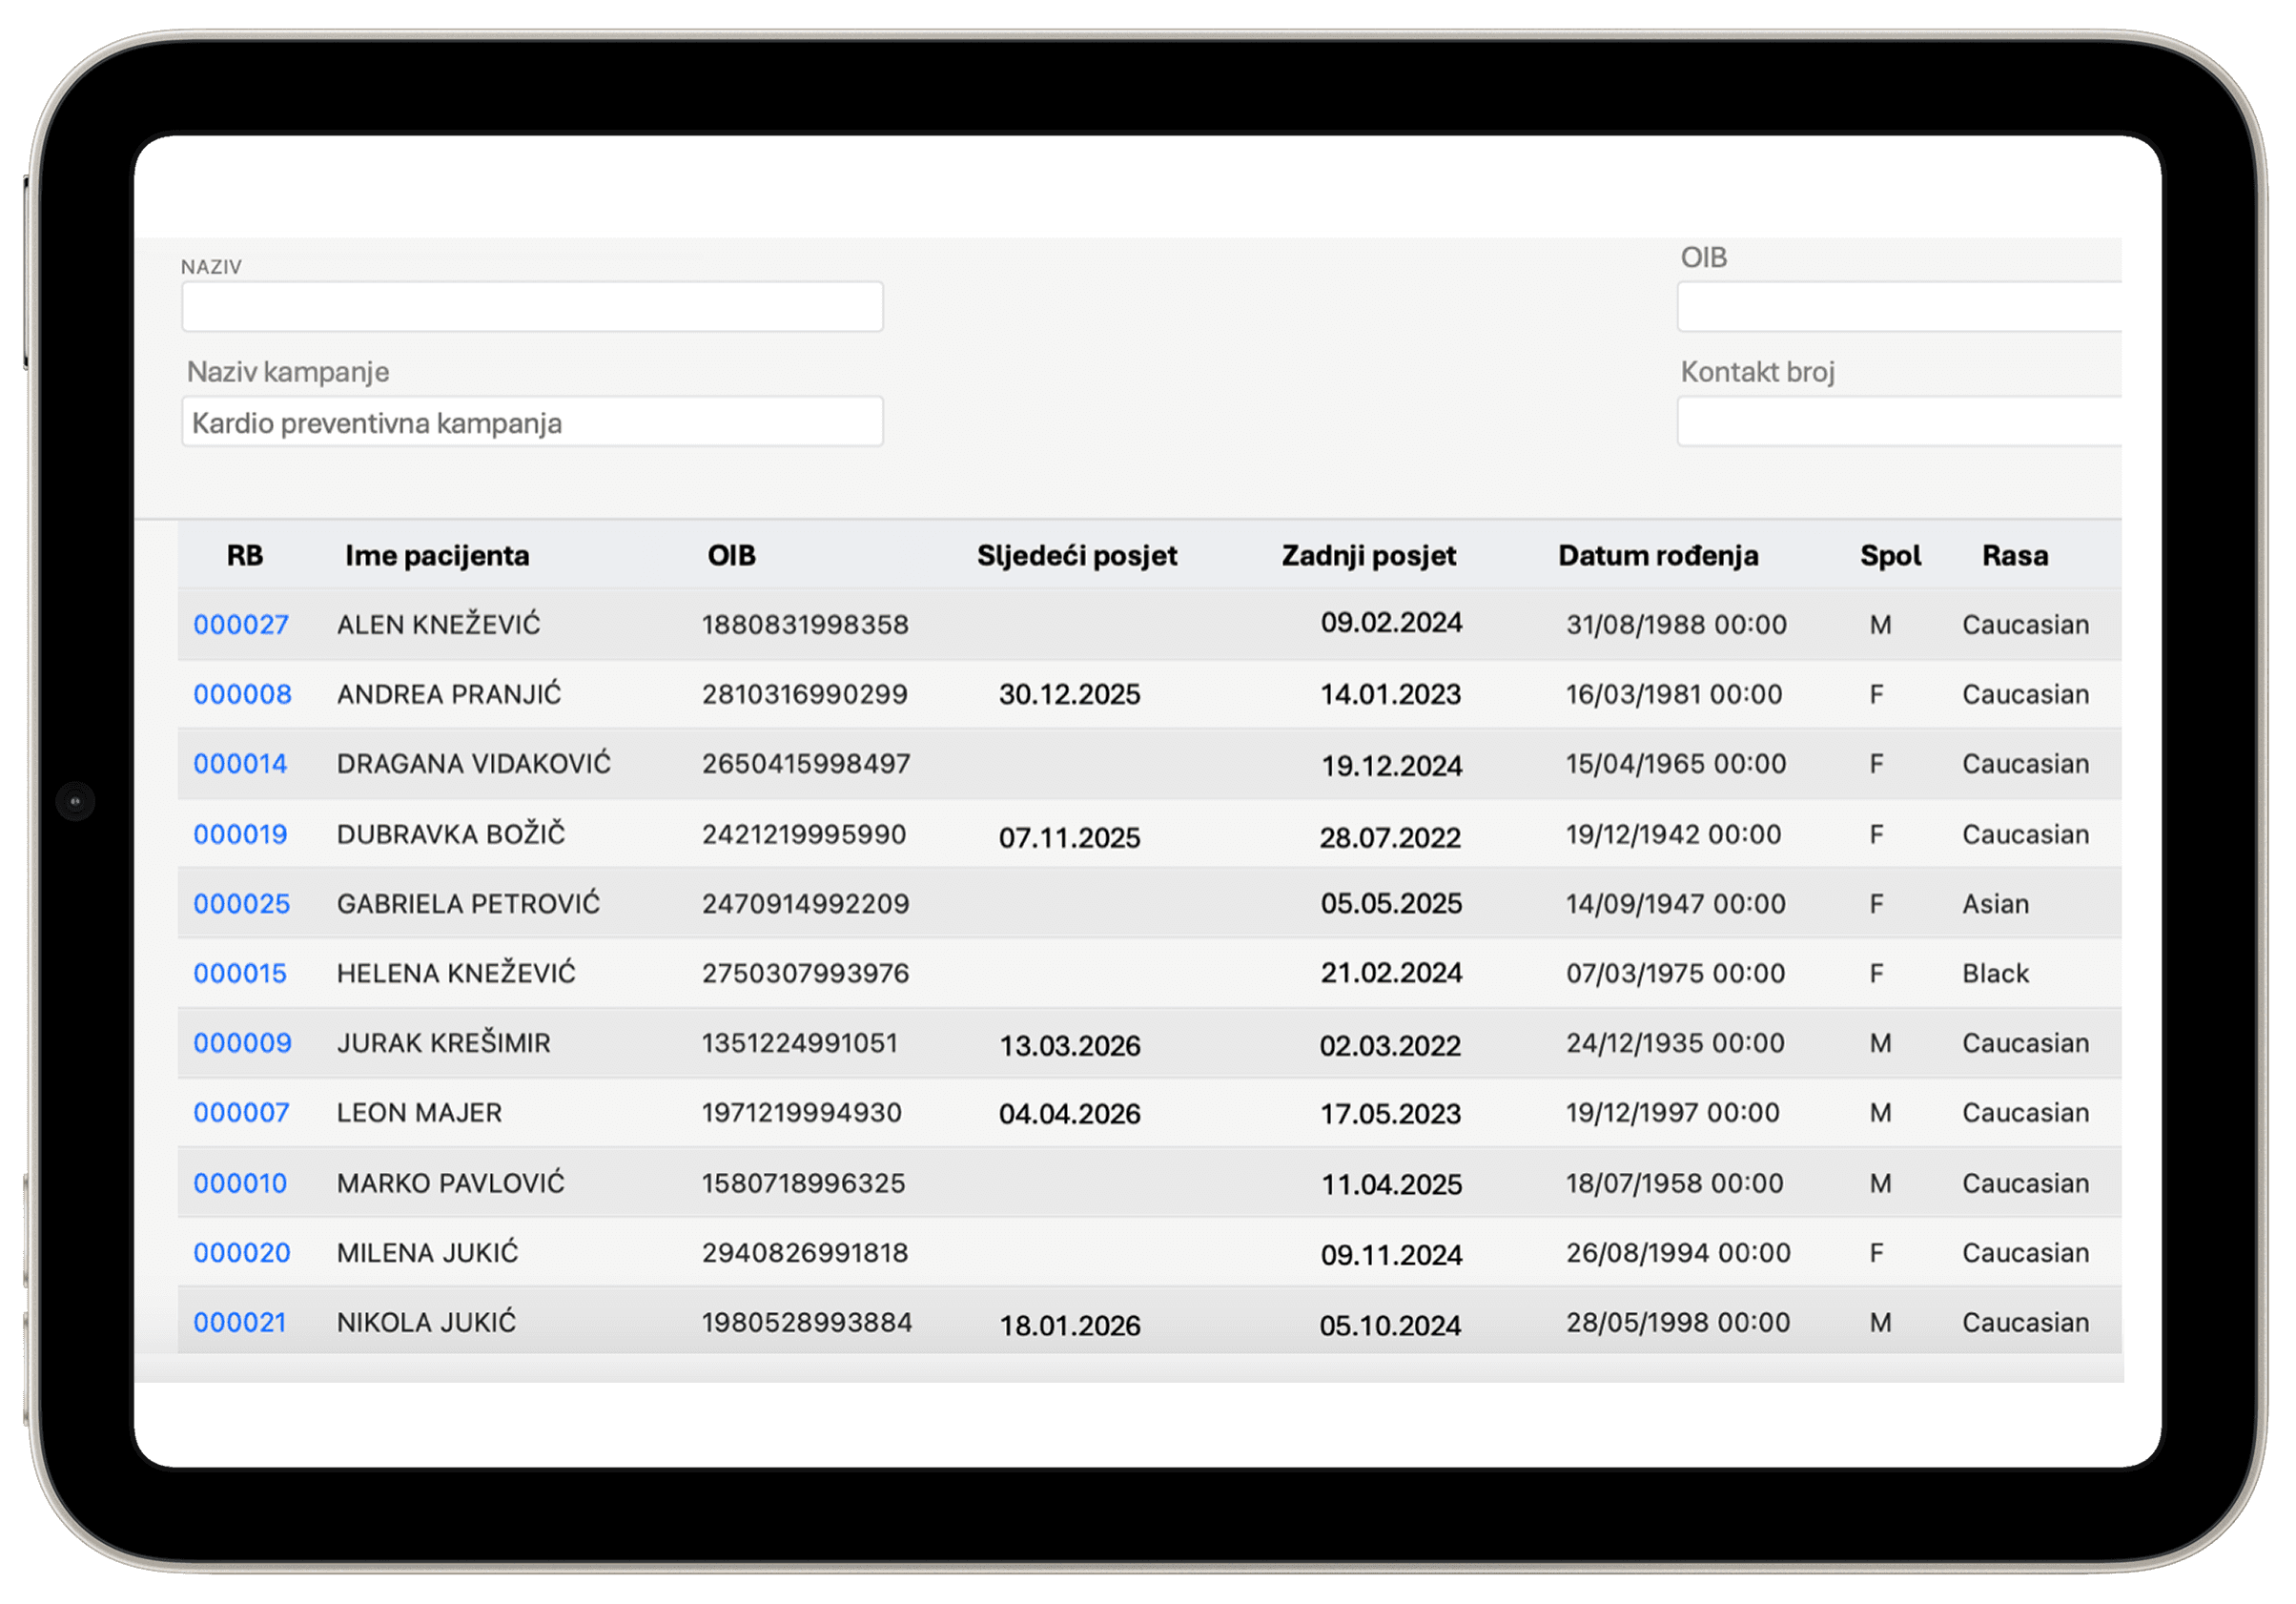Screen dimensions: 2296x1604
Task: Open patient record 000019
Action: (x=240, y=834)
